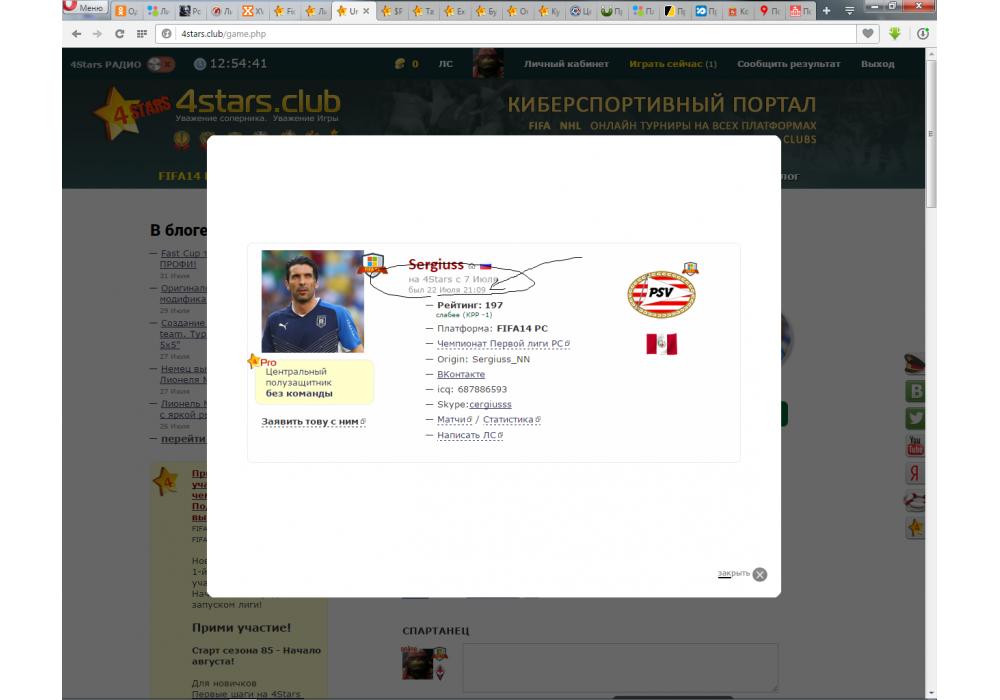The width and height of the screenshot is (1000, 700).
Task: Click the Peru flag icon
Action: 661,344
